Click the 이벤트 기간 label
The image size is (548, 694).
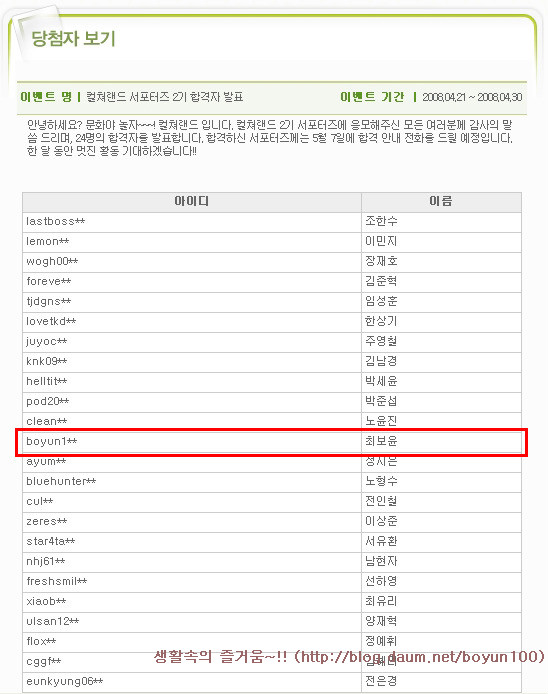[372, 96]
